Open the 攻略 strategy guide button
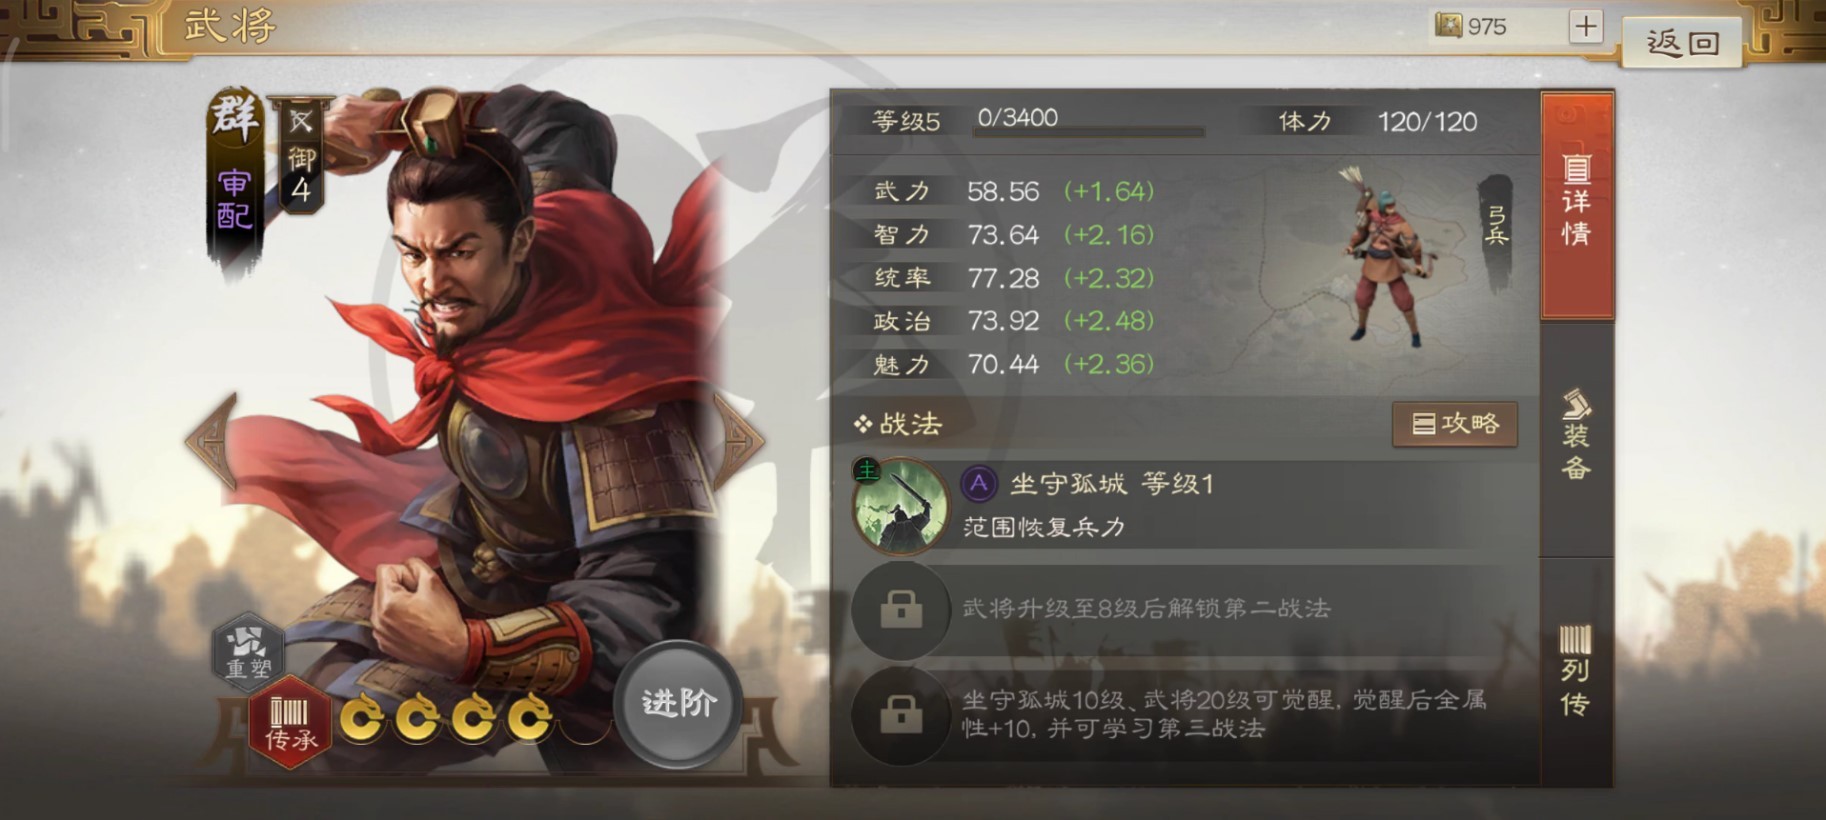 point(1455,424)
